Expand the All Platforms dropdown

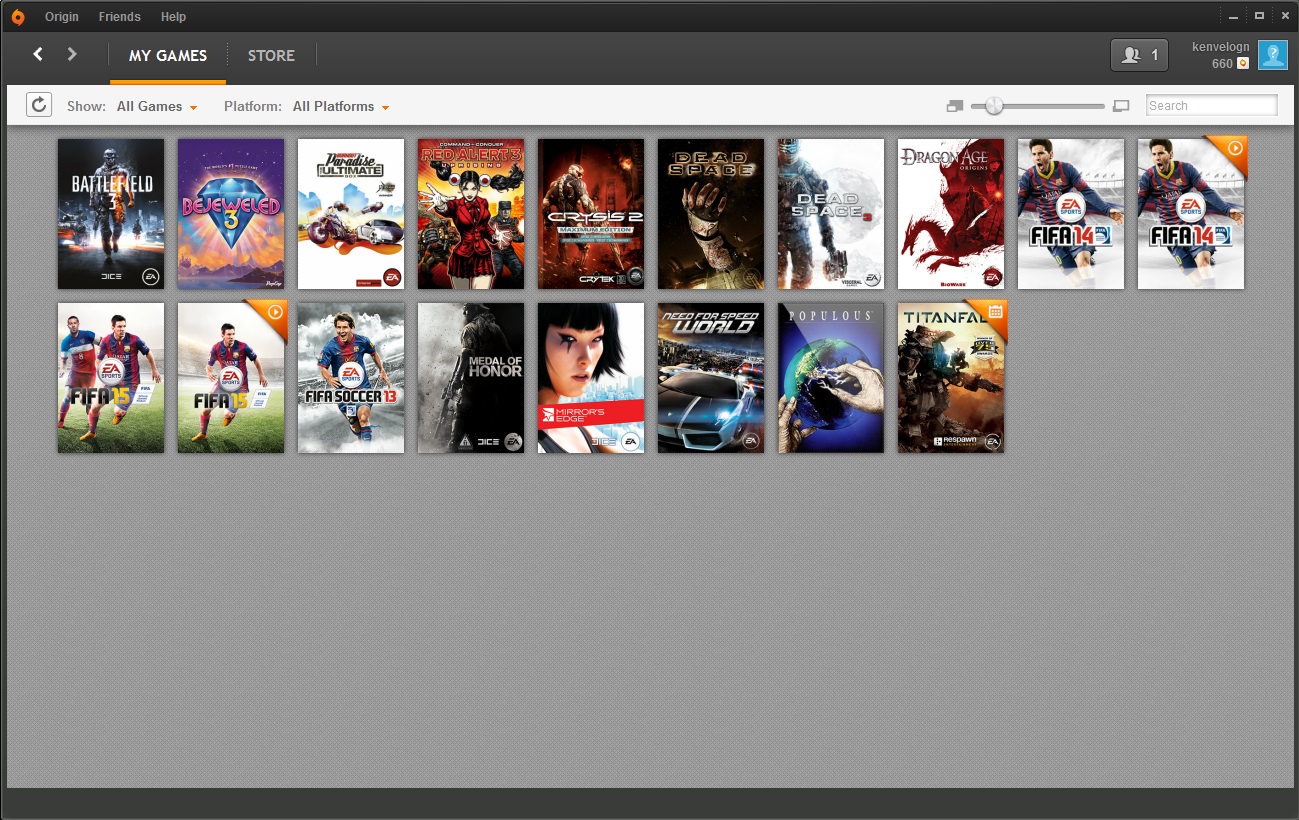pos(341,106)
